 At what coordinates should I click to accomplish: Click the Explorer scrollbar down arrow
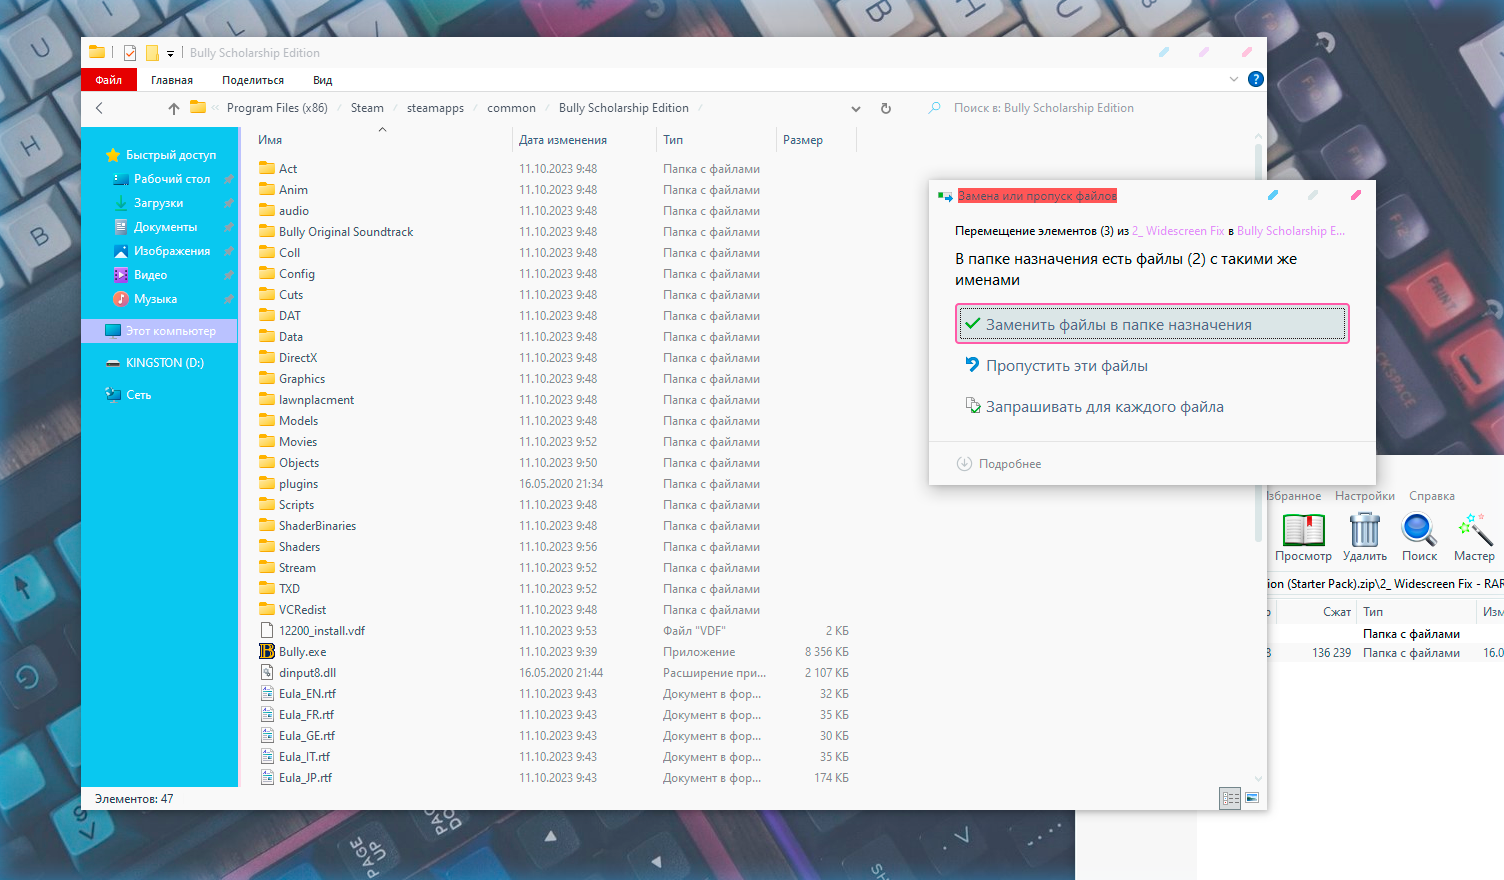tap(1258, 779)
